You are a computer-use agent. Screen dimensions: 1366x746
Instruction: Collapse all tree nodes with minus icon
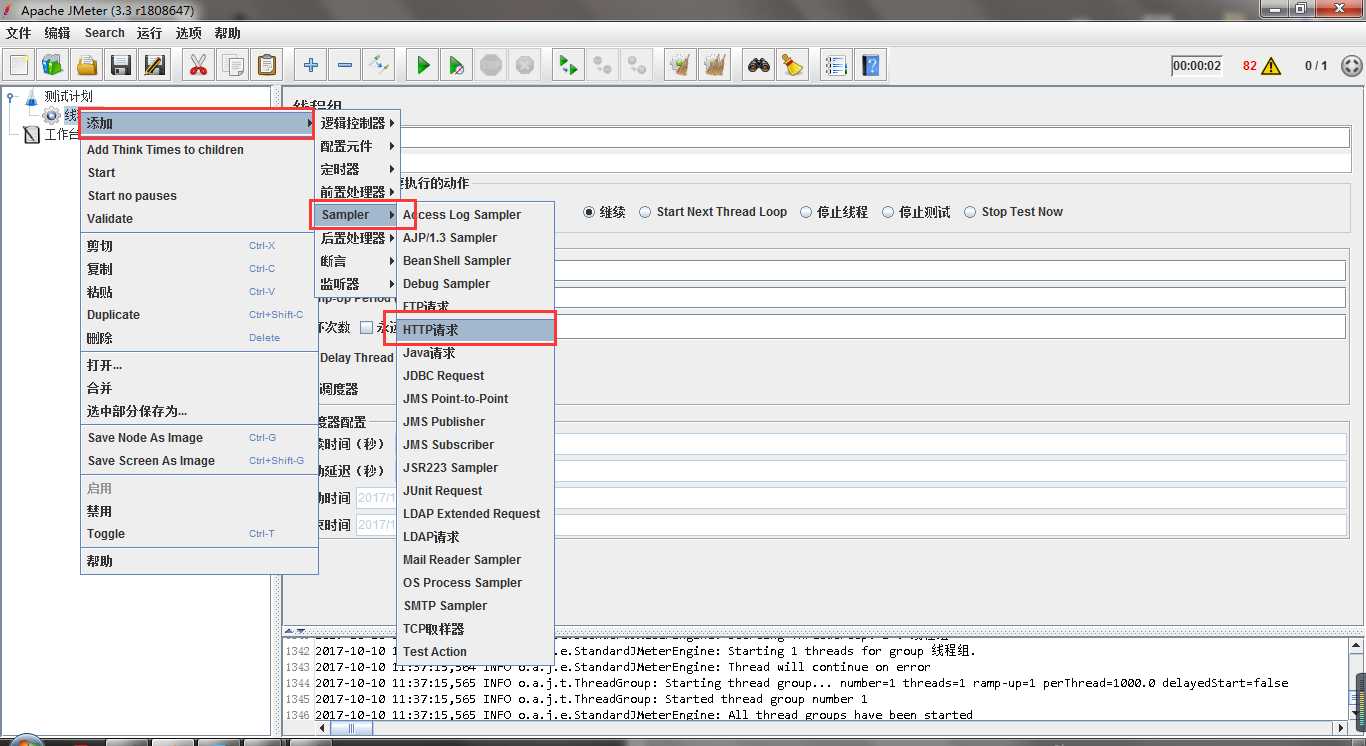345,66
